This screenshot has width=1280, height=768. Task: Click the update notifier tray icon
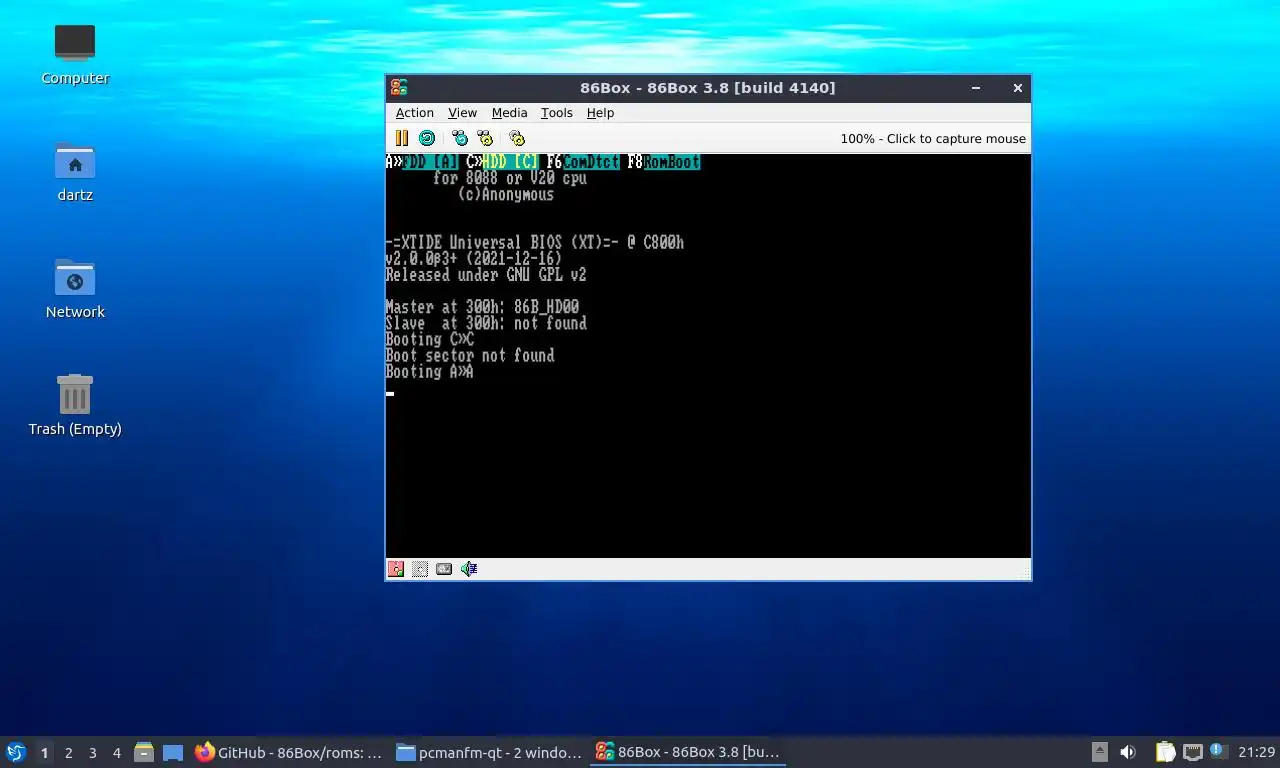click(1218, 751)
